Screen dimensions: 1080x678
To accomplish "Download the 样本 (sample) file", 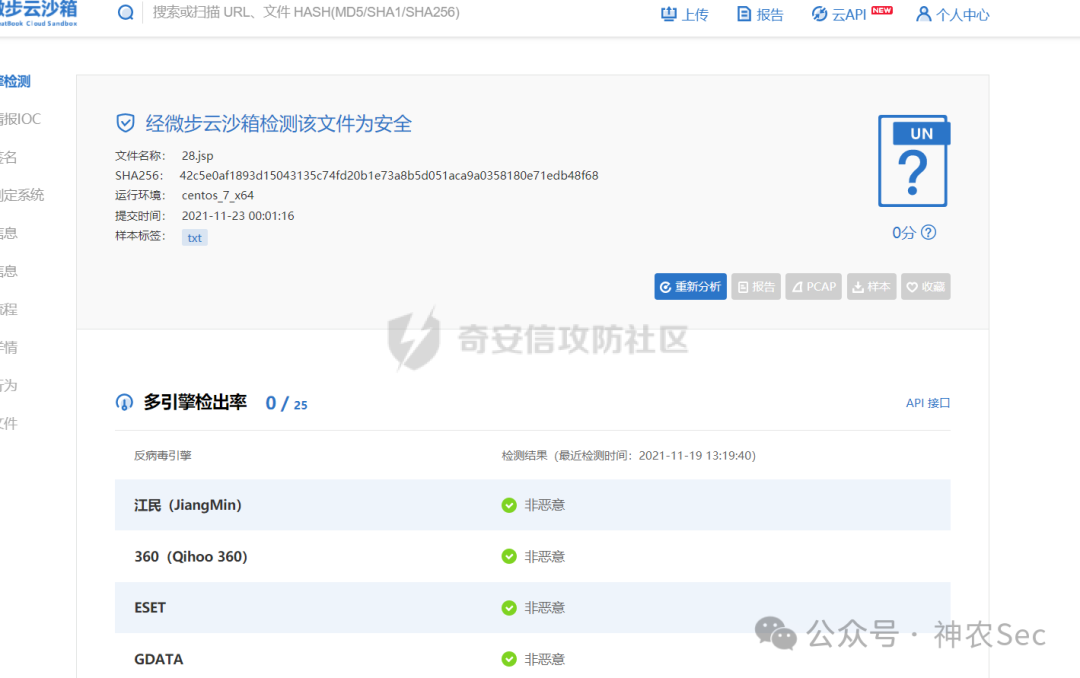I will [871, 286].
